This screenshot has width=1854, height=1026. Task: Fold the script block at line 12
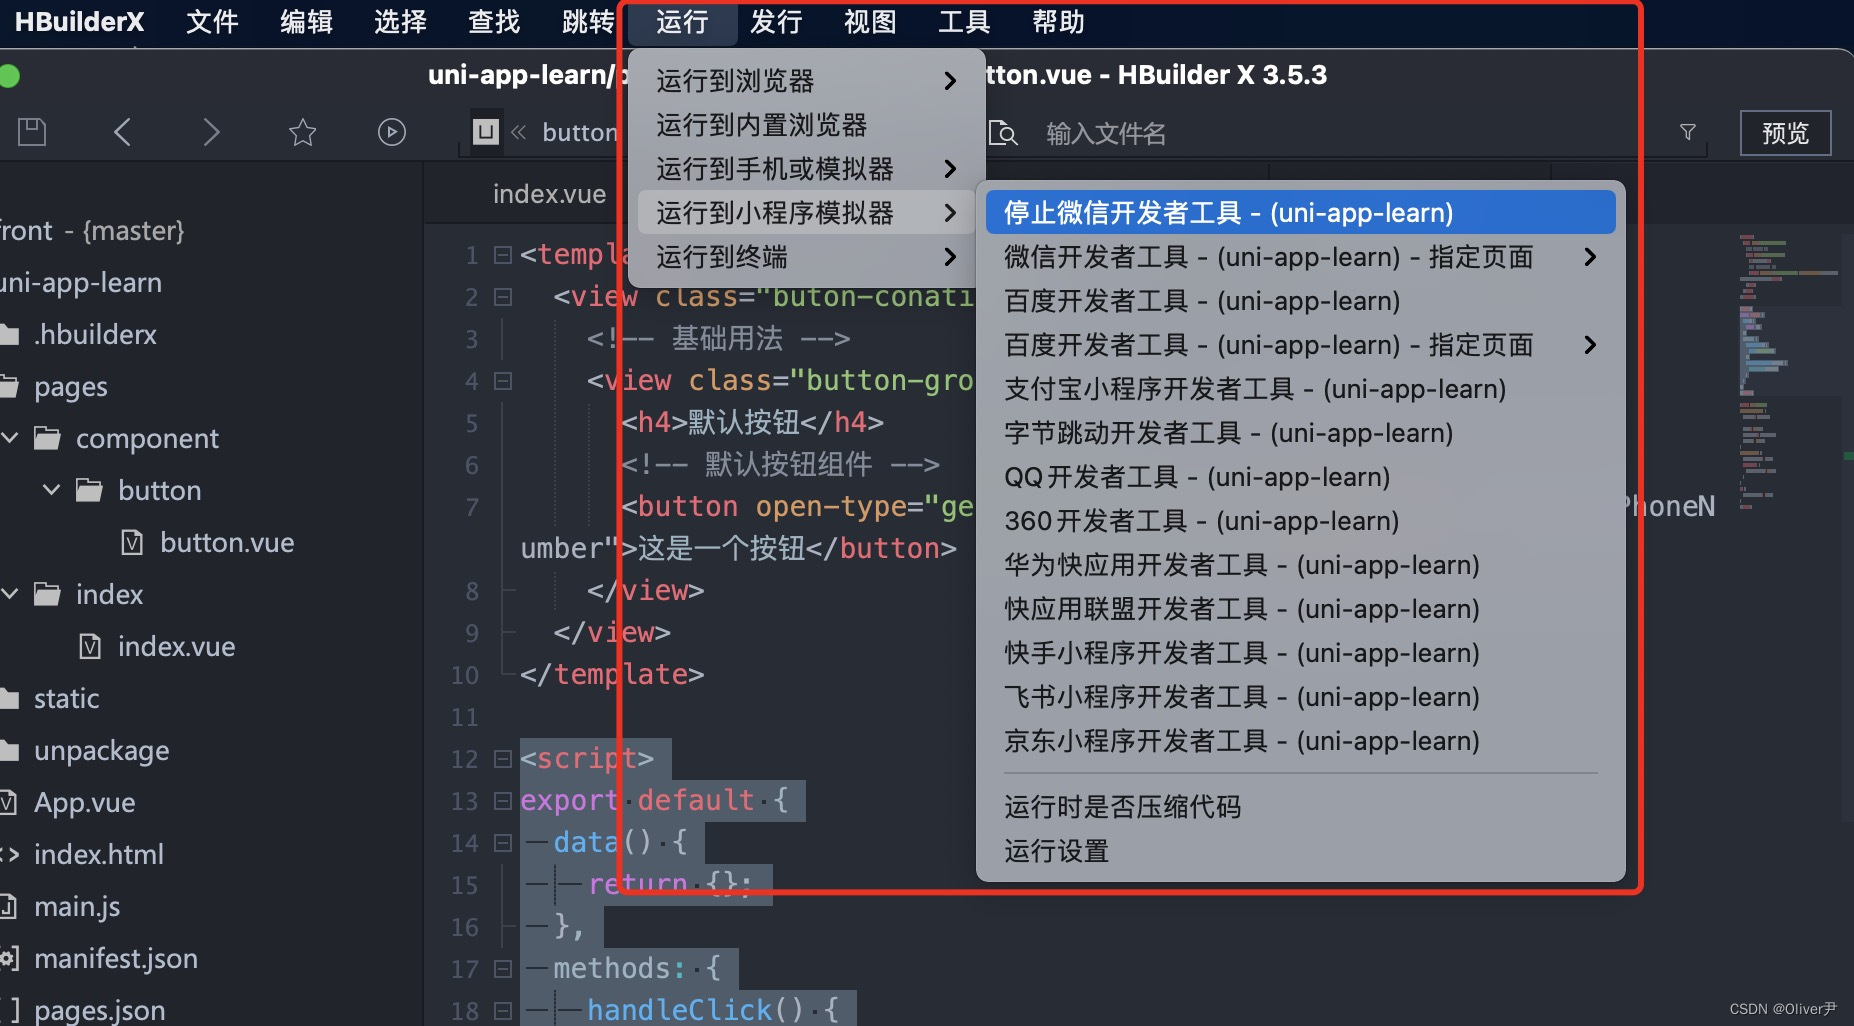click(x=503, y=759)
